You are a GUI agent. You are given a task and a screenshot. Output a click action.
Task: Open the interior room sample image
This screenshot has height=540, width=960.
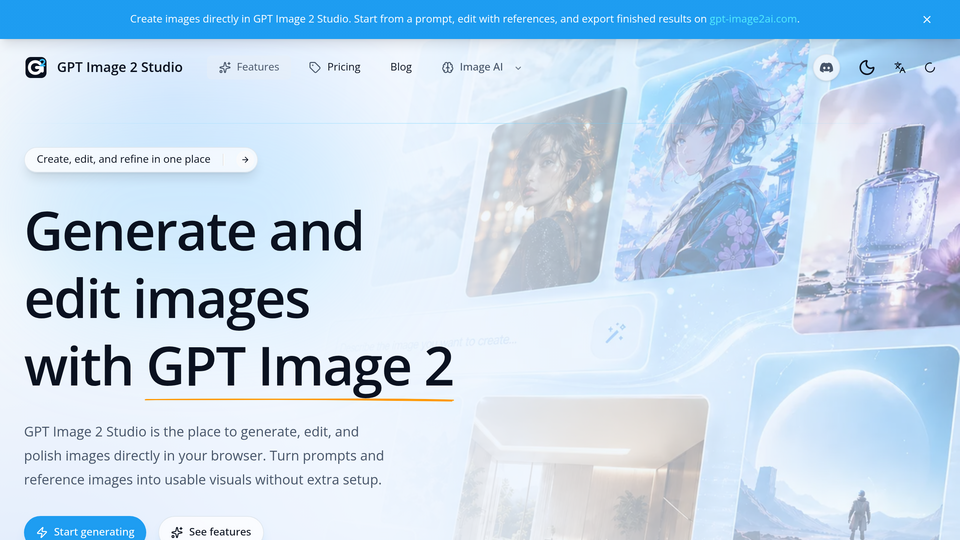[582, 469]
